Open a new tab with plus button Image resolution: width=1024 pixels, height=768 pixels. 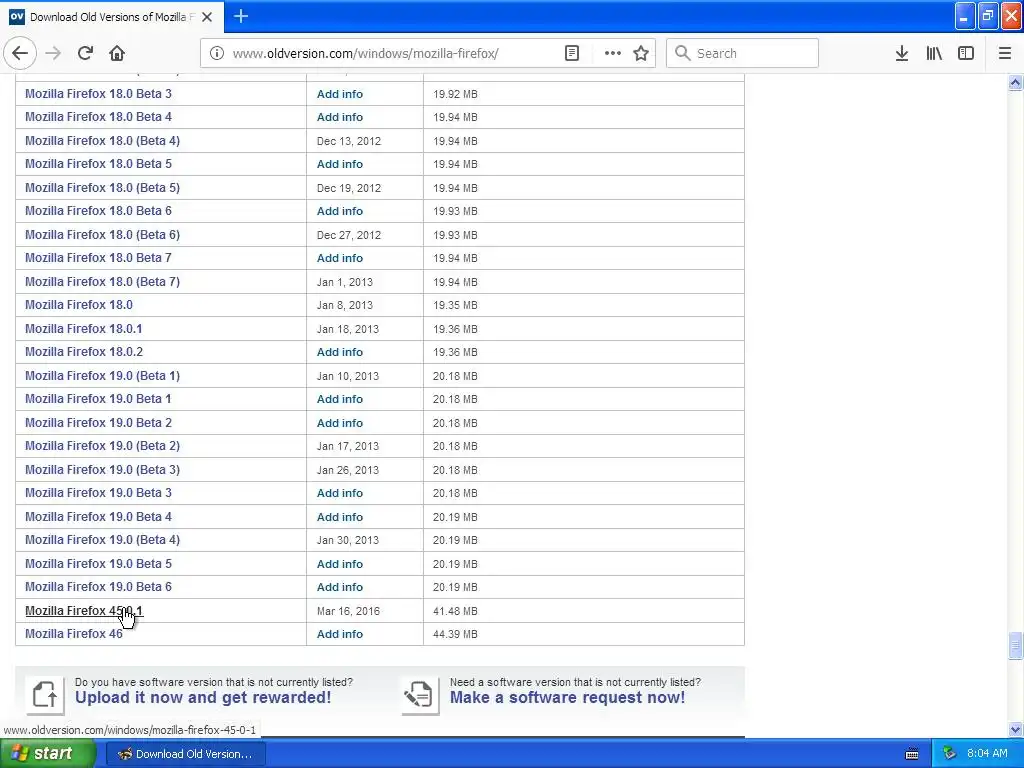pos(241,16)
